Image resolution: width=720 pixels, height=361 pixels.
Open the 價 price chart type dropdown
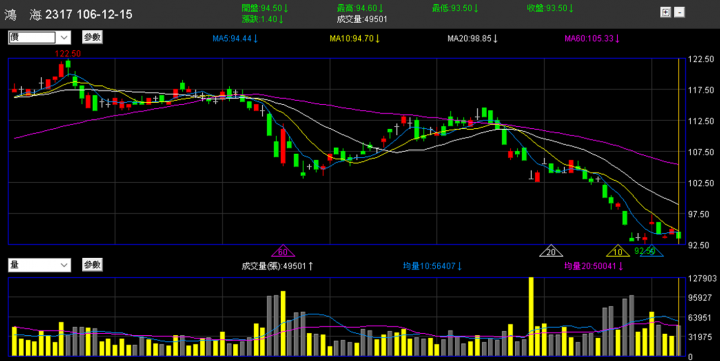click(x=39, y=37)
